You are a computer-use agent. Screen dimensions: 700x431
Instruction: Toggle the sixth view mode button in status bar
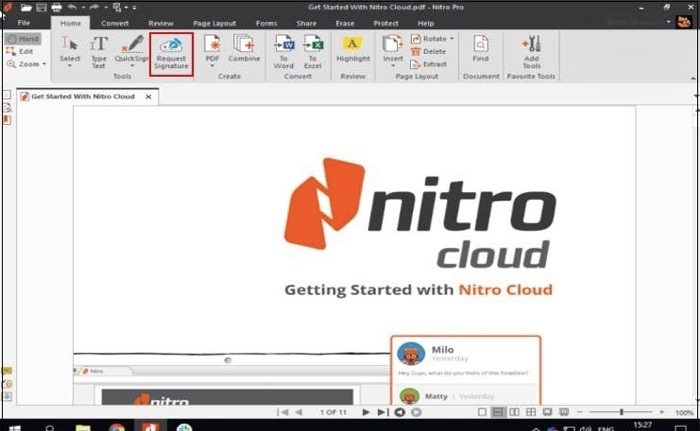click(564, 412)
